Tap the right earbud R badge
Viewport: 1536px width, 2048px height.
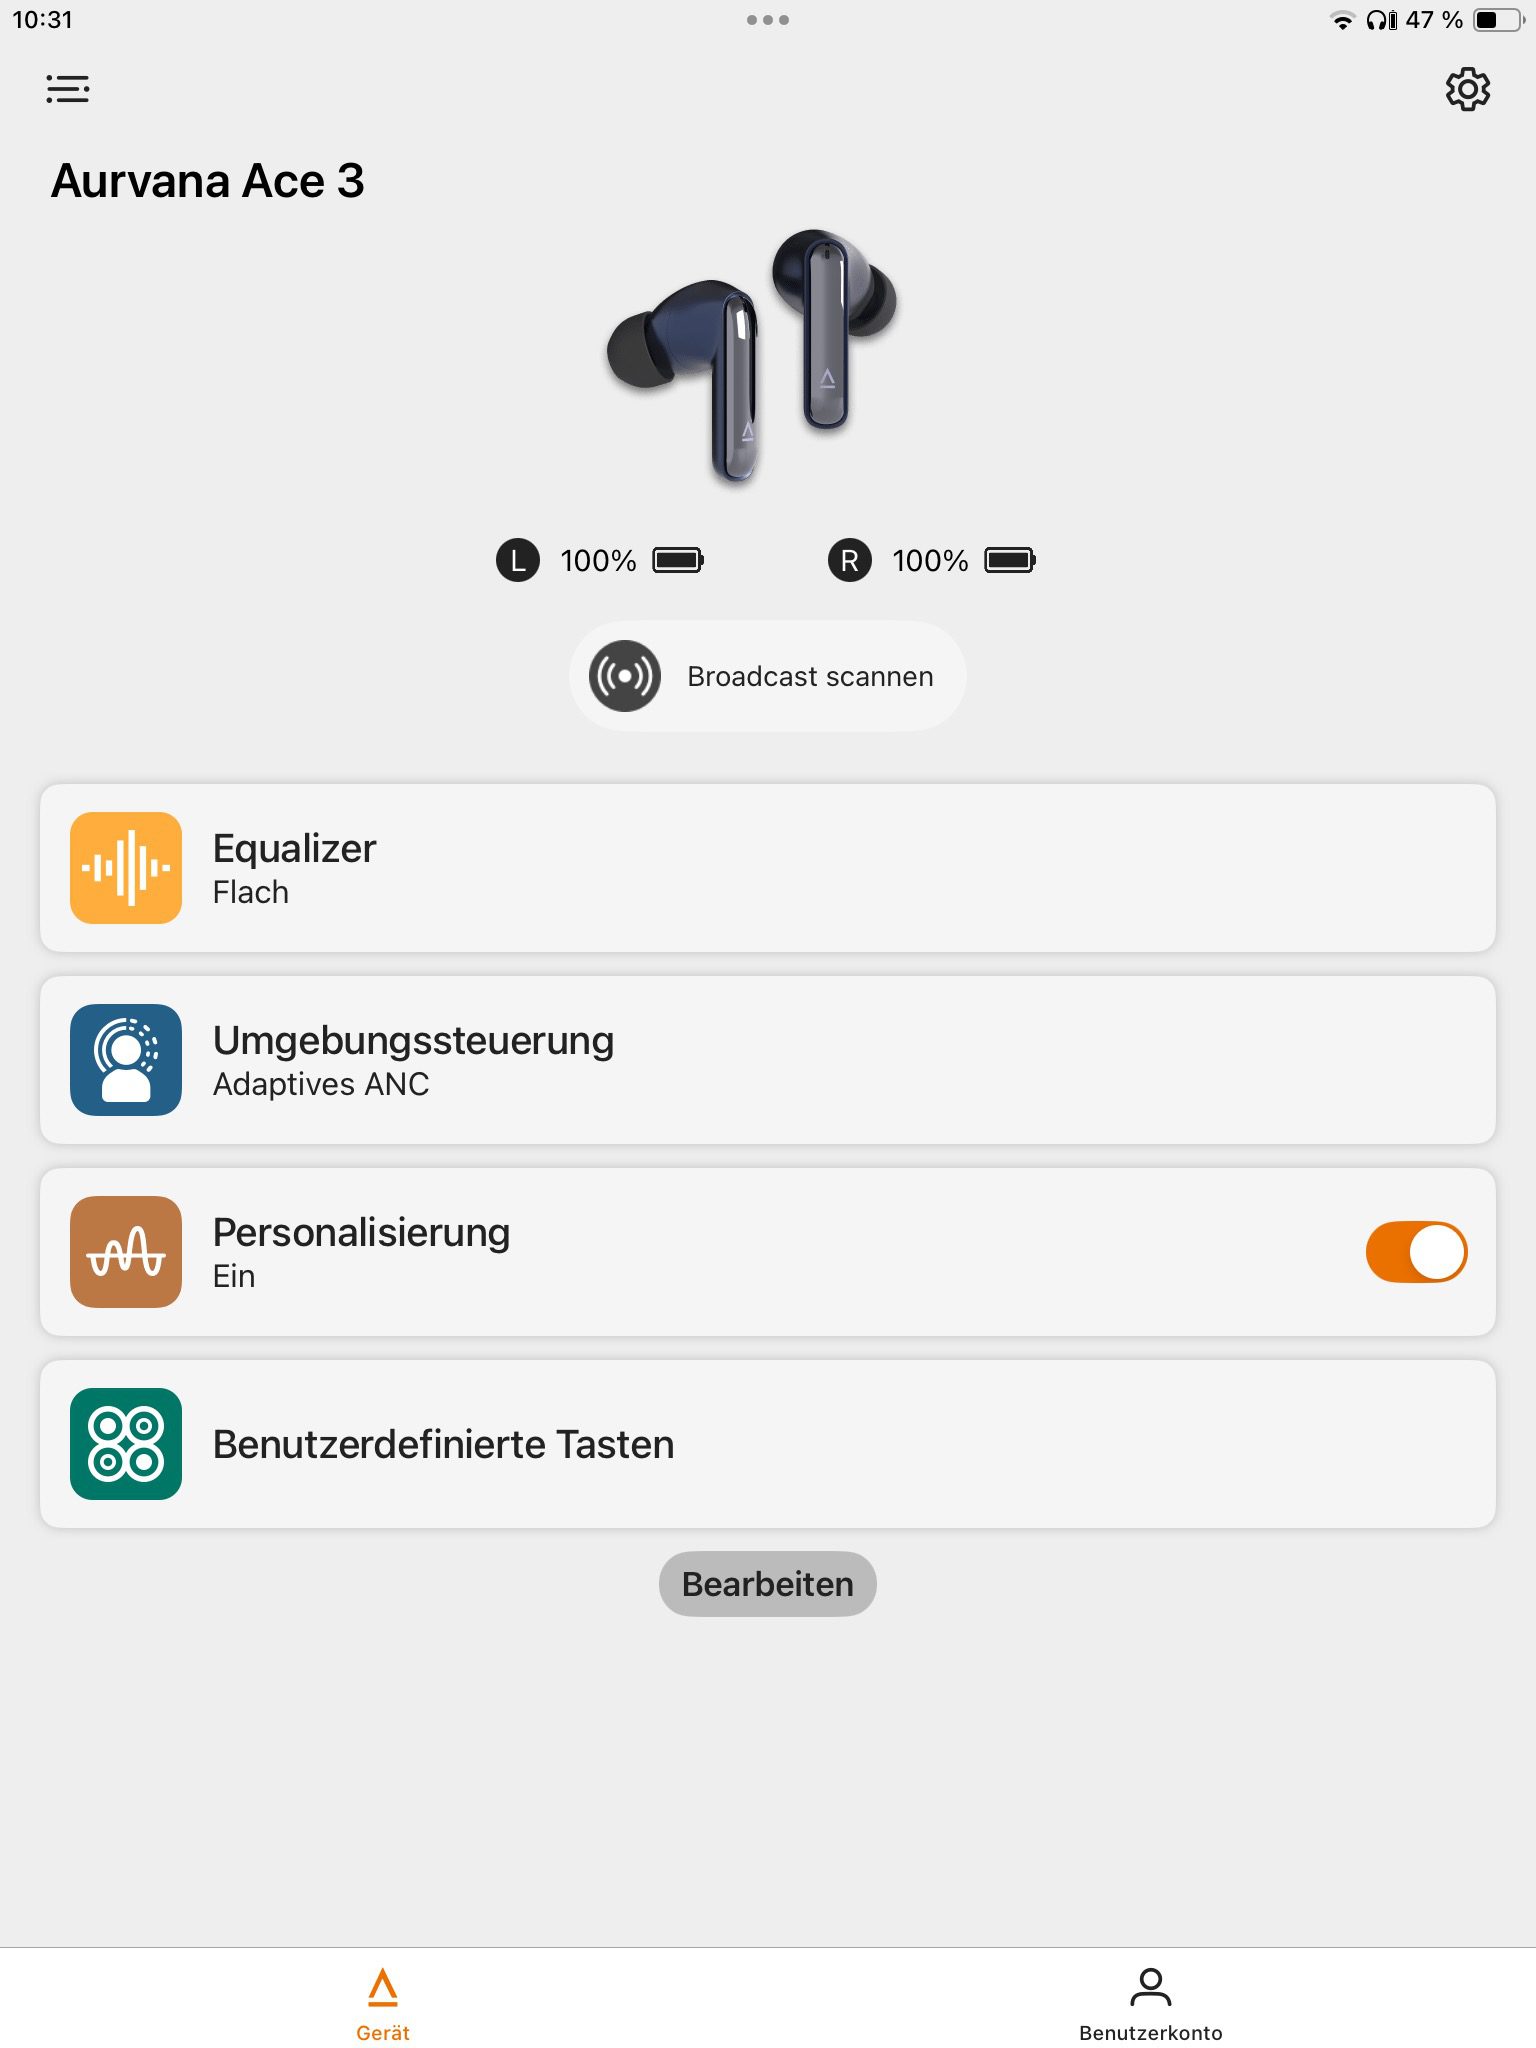tap(850, 560)
